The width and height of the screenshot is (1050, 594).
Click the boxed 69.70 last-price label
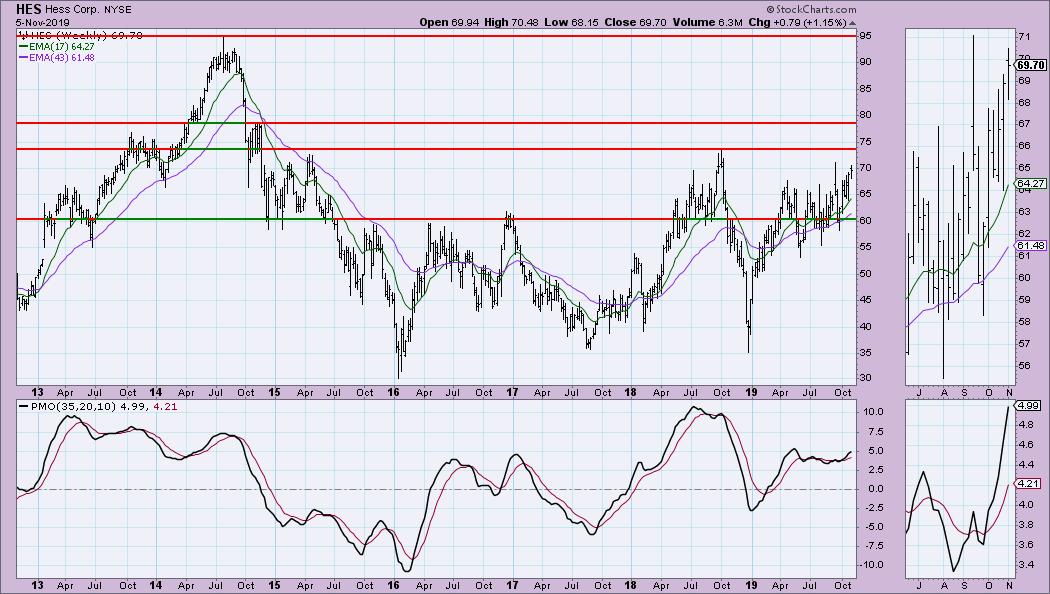pyautogui.click(x=1031, y=65)
